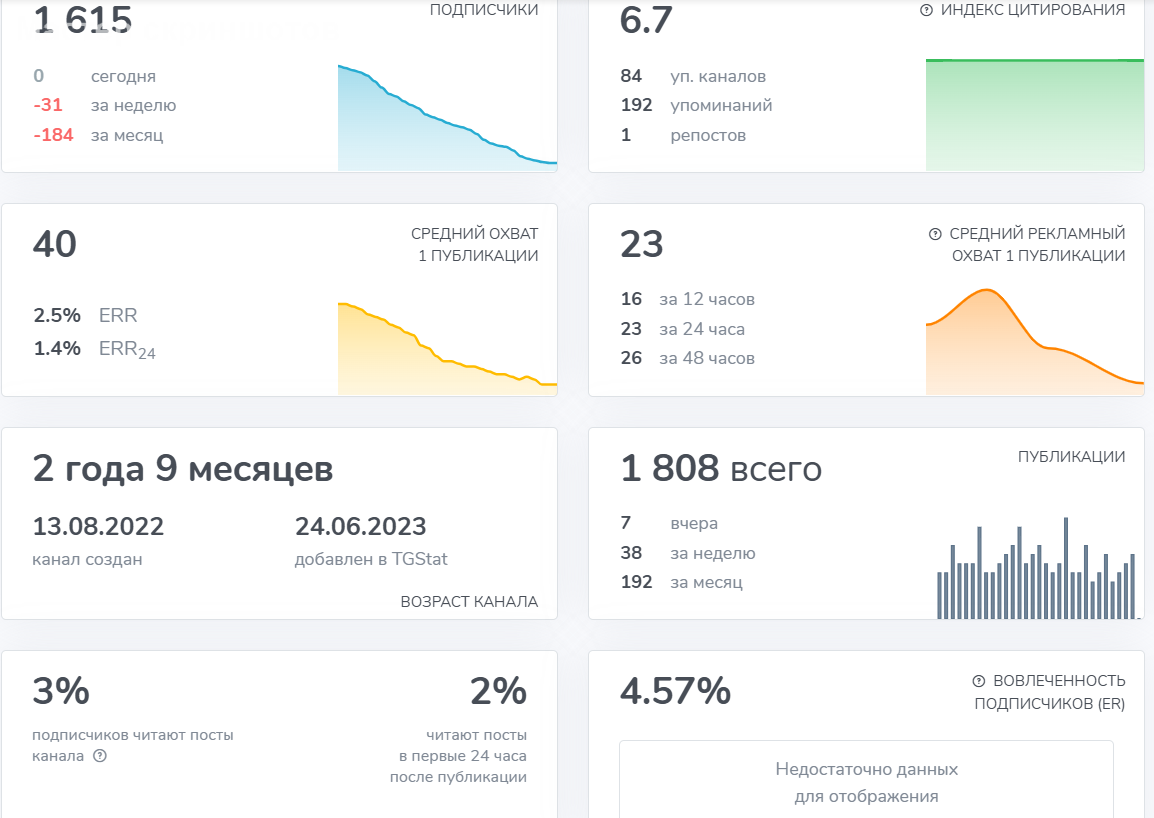Click the '2.5% ERR' row
This screenshot has height=818, width=1154.
click(85, 315)
